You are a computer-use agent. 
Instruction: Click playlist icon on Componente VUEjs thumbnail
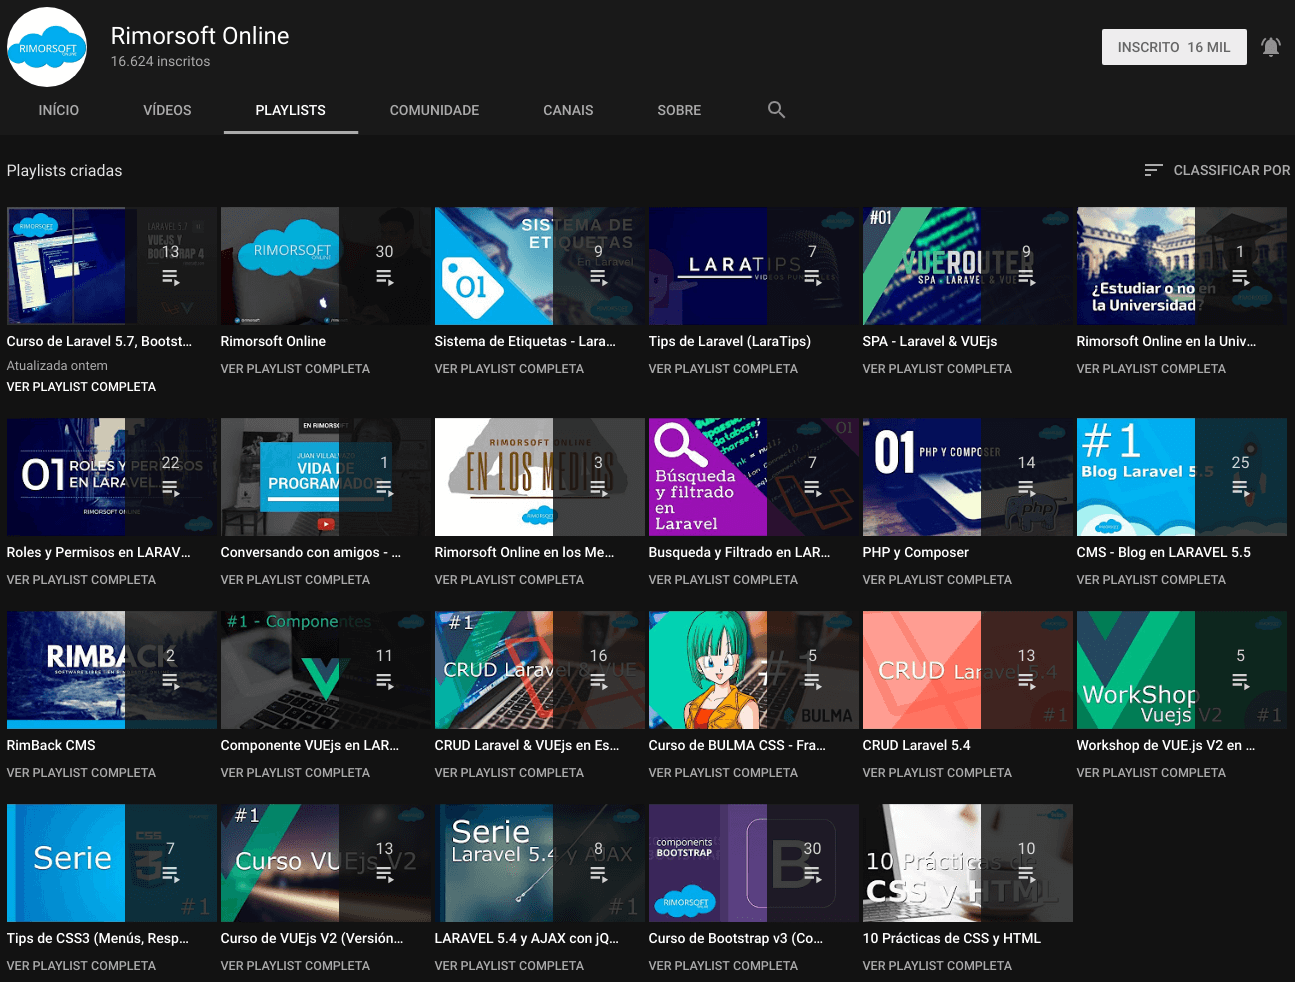pyautogui.click(x=384, y=681)
